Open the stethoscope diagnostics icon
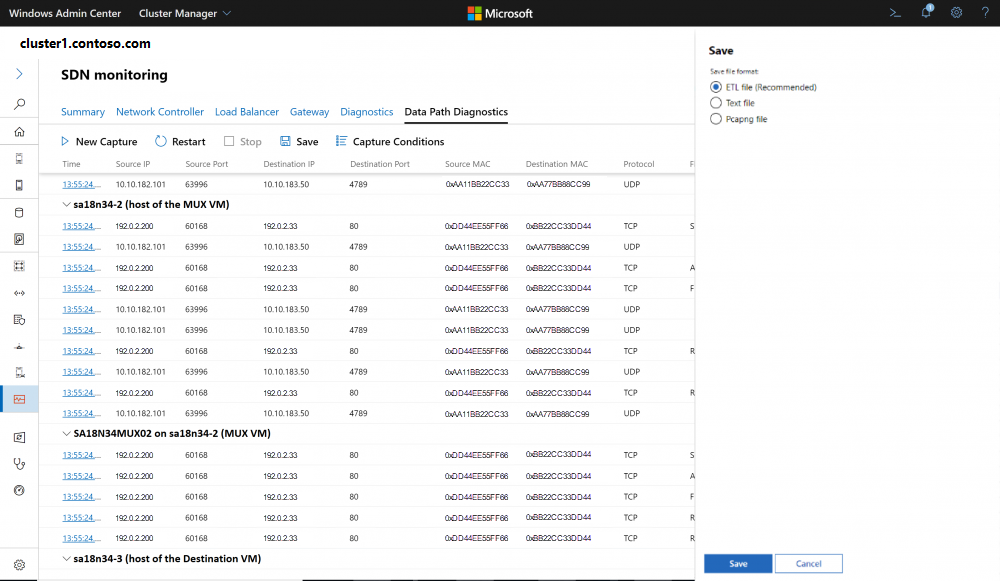Screen dimensions: 1000x581 [x=19, y=464]
